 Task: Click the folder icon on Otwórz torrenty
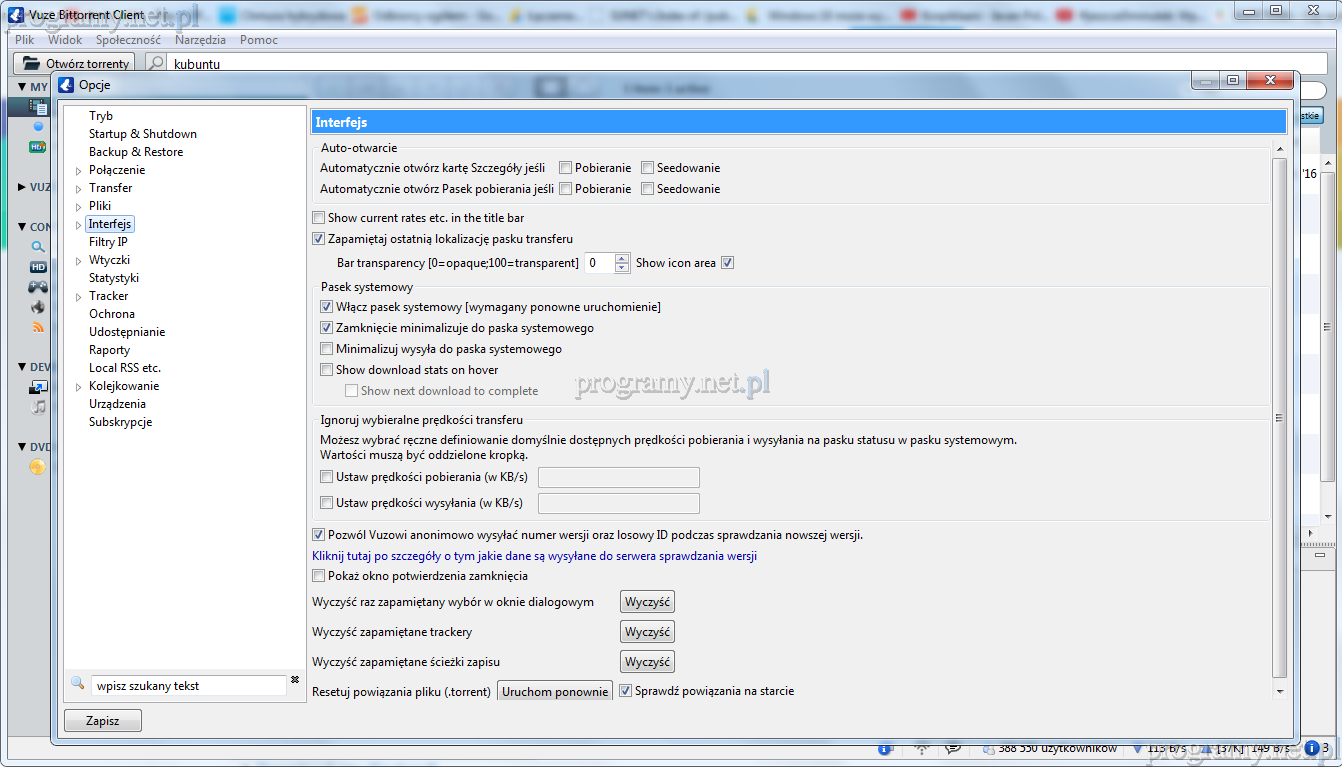31,63
